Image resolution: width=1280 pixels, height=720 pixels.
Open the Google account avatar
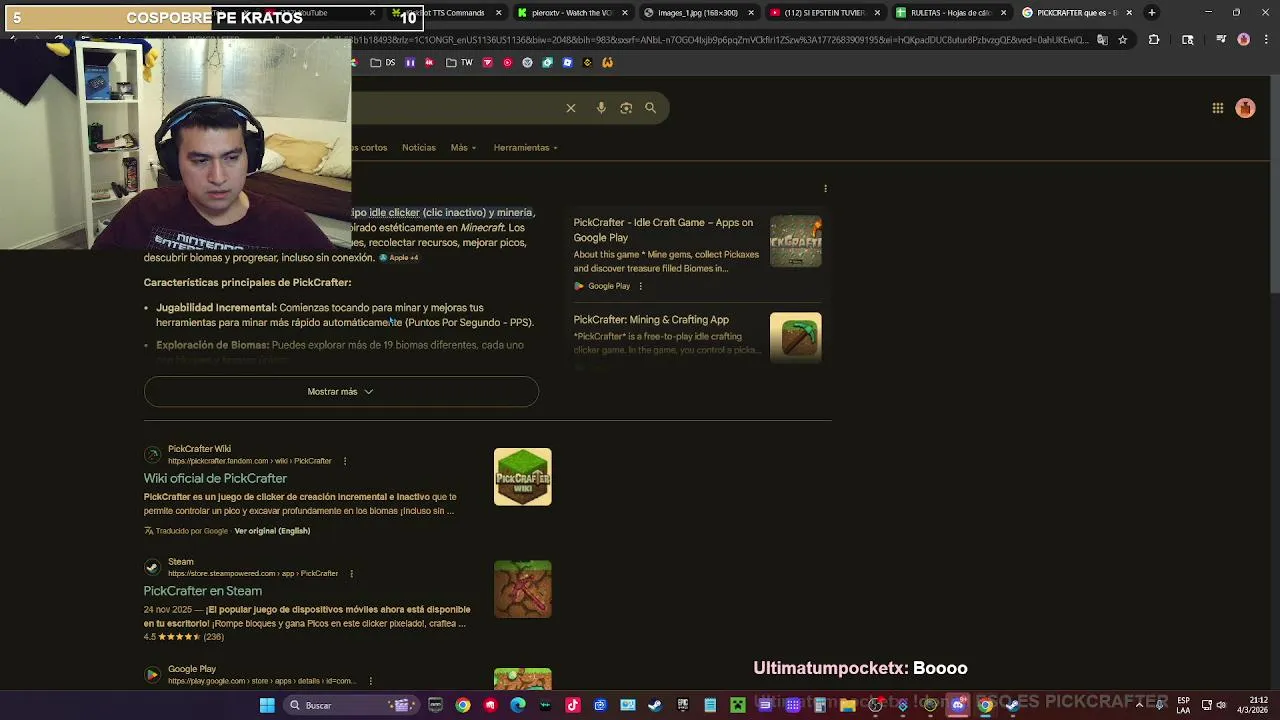tap(1245, 108)
